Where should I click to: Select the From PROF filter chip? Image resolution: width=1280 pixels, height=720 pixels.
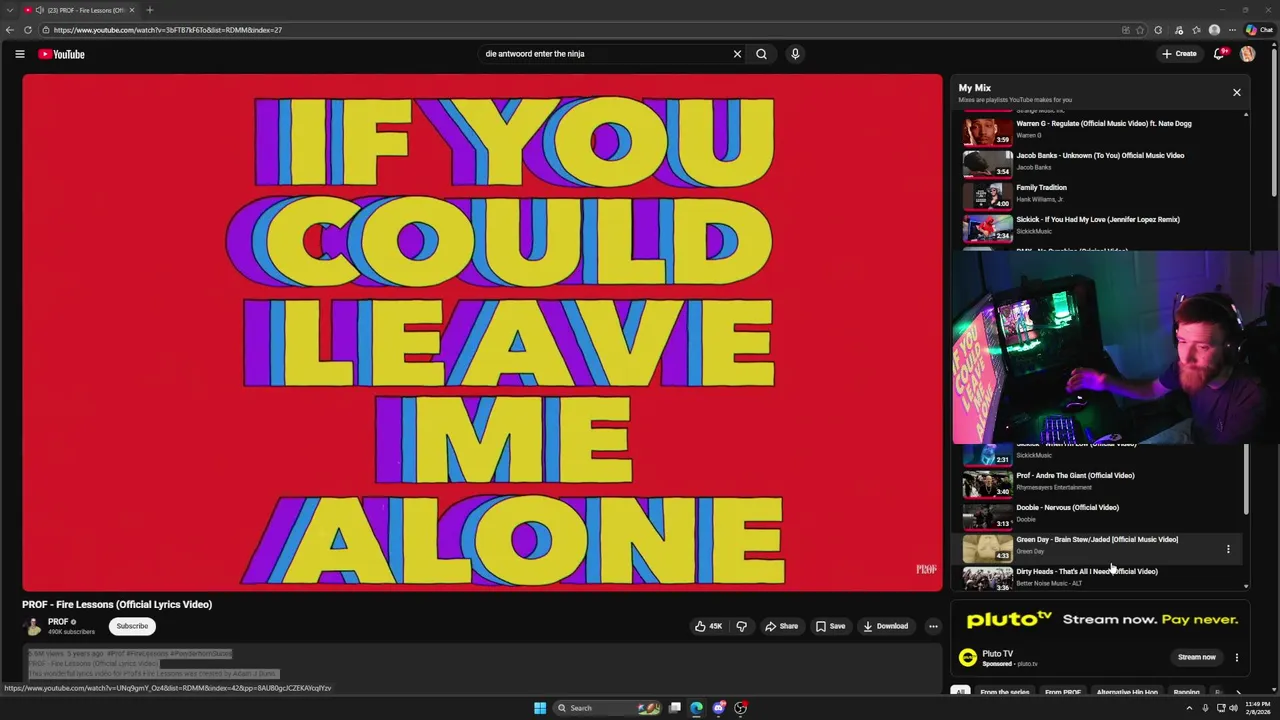point(1062,692)
